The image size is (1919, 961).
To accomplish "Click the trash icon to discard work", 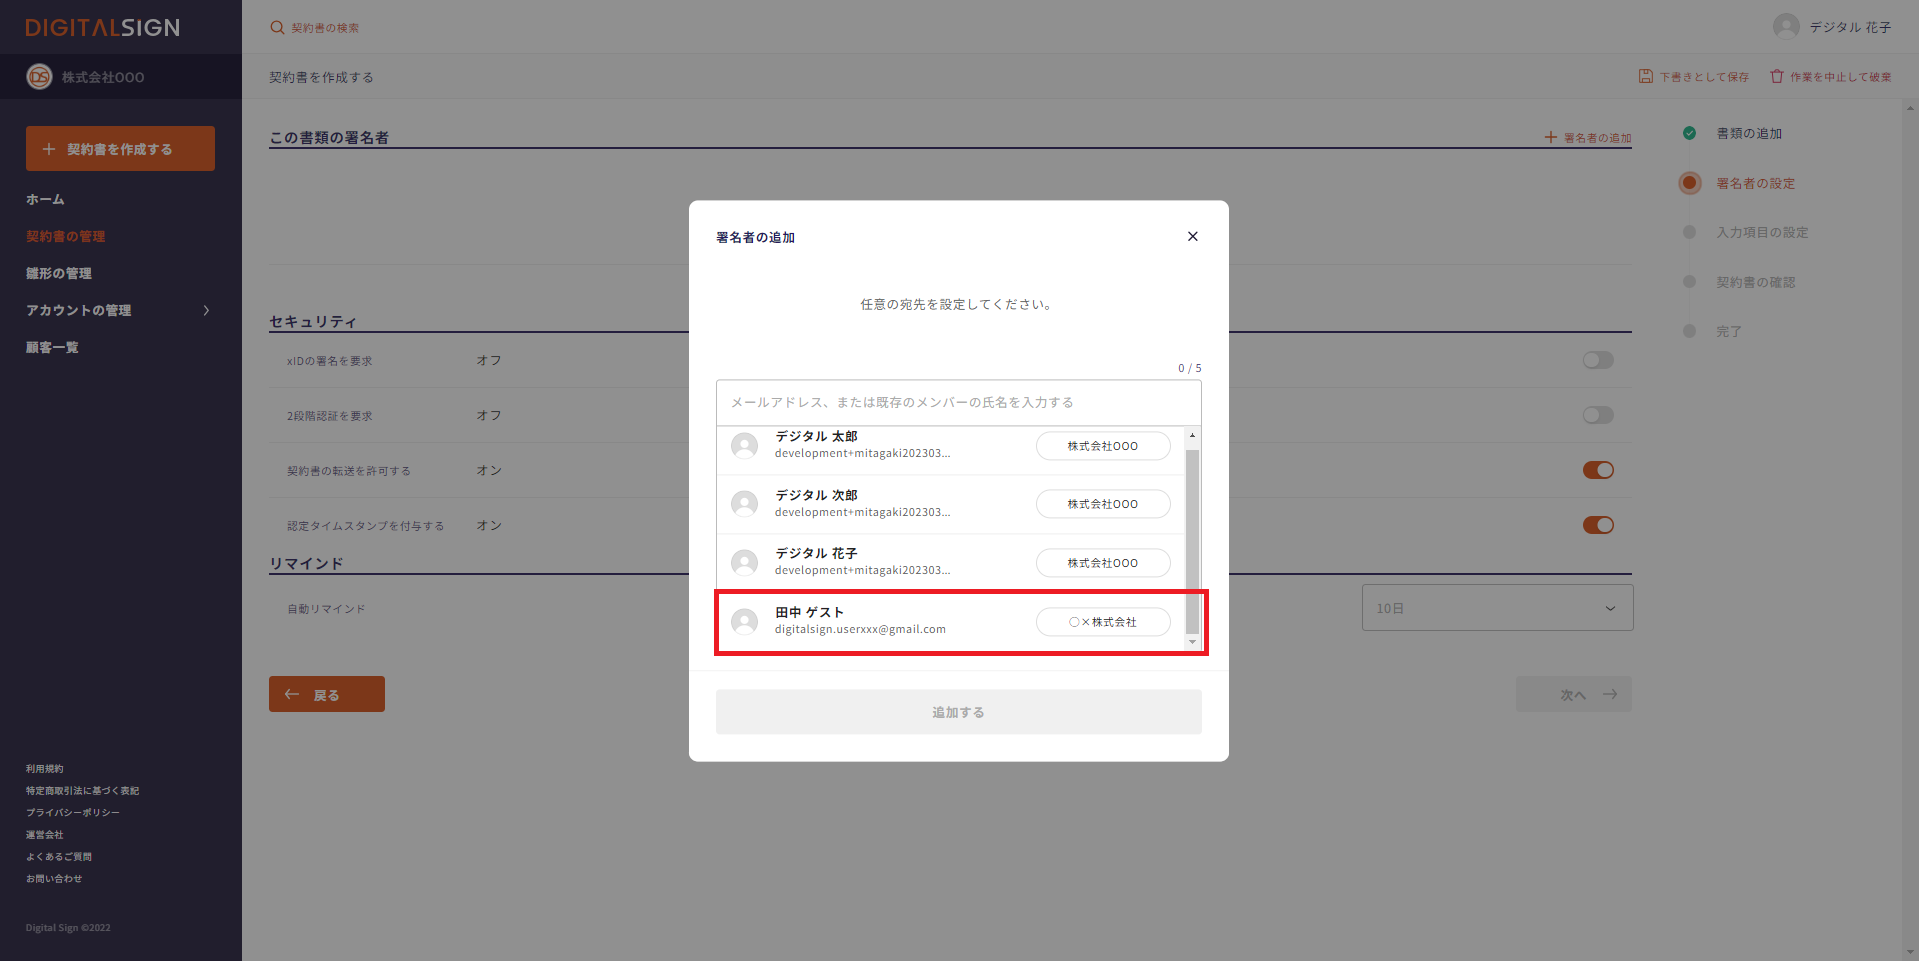I will pos(1776,76).
